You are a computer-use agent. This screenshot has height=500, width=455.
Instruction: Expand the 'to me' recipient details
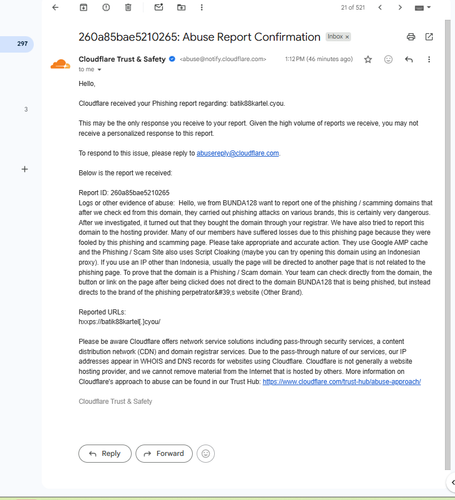[x=99, y=70]
